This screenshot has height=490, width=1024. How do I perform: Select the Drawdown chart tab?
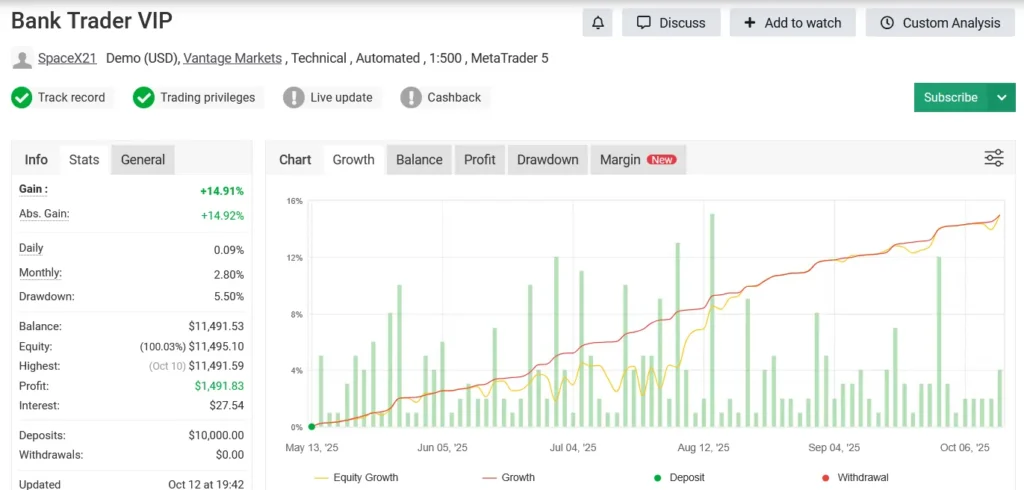(x=547, y=160)
